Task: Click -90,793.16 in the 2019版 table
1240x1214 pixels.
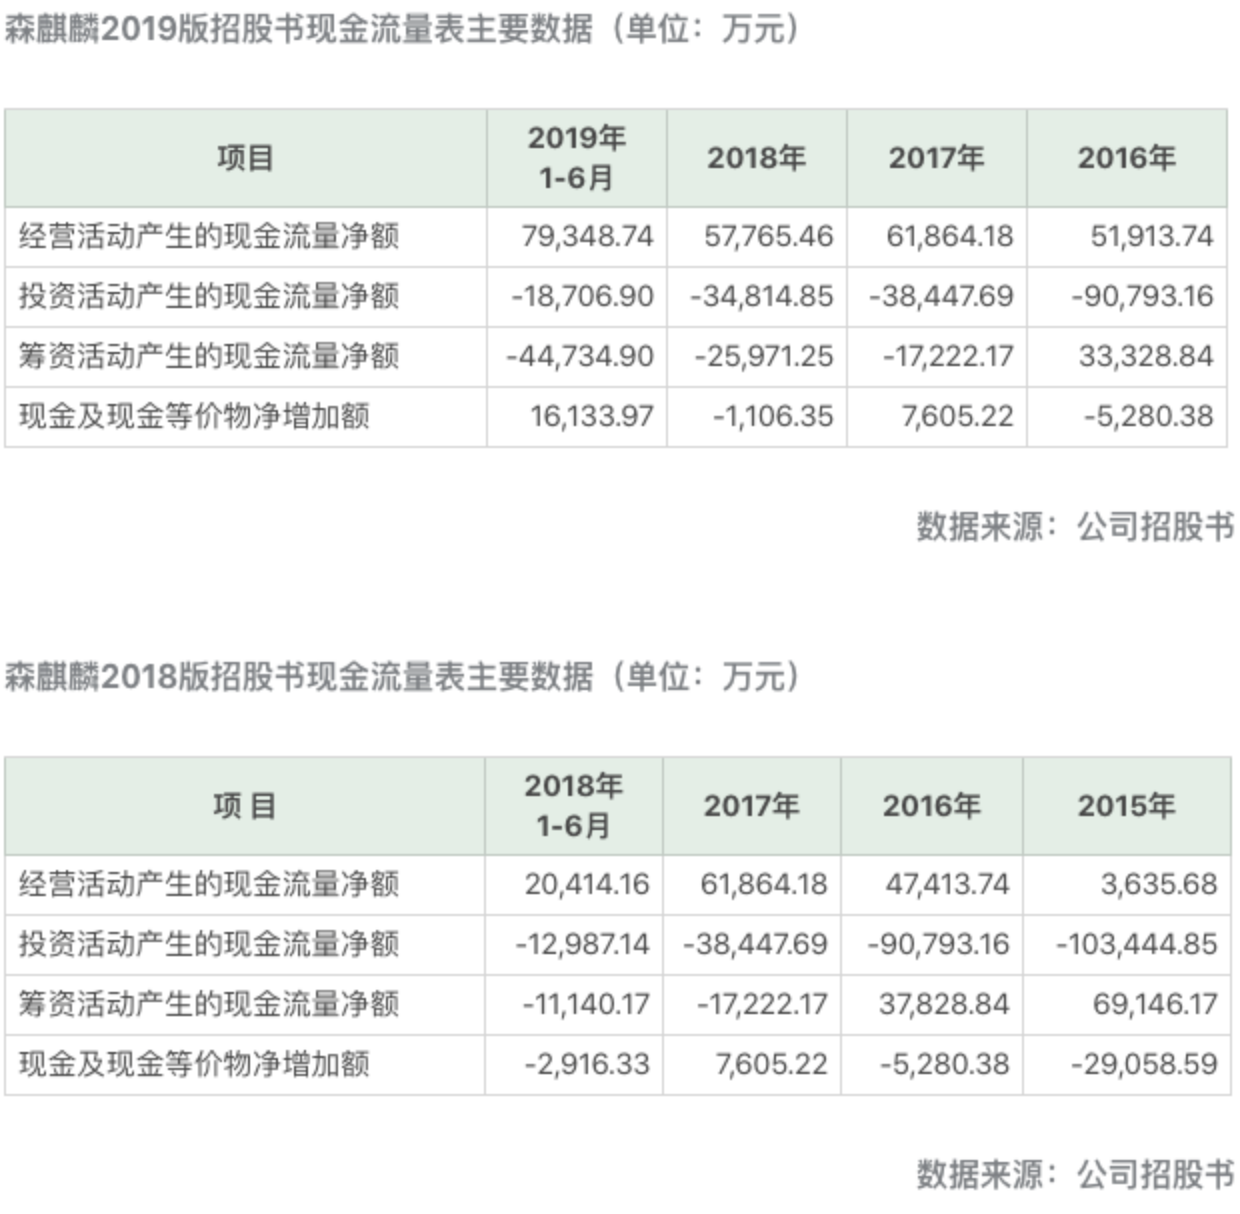Action: [1142, 296]
